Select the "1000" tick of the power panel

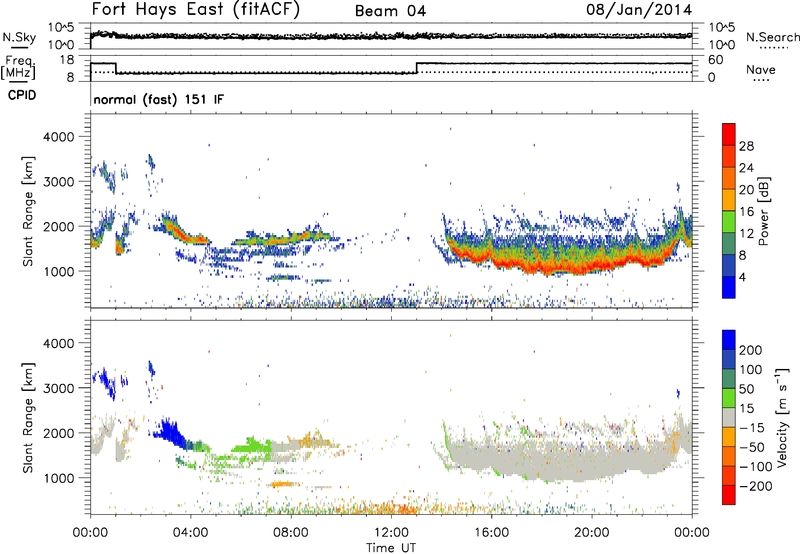(58, 271)
